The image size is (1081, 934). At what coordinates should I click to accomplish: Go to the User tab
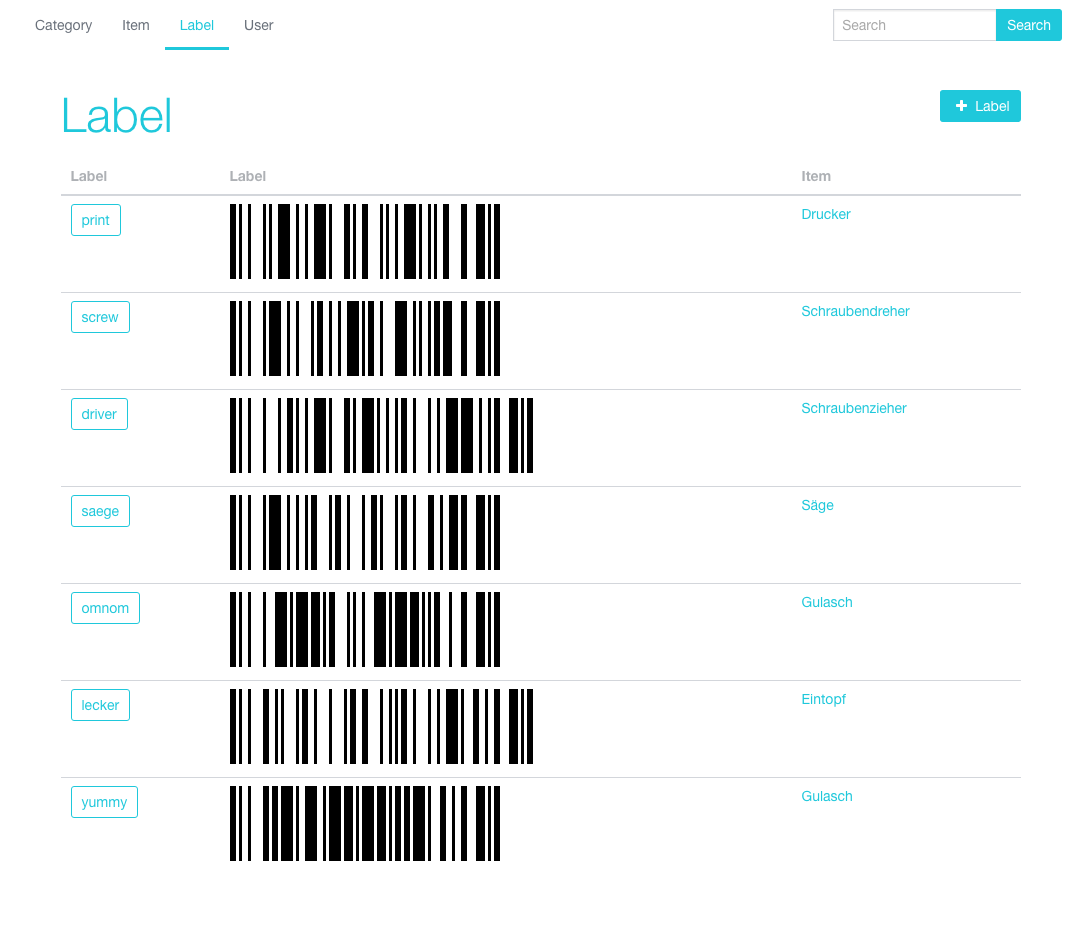click(x=259, y=26)
